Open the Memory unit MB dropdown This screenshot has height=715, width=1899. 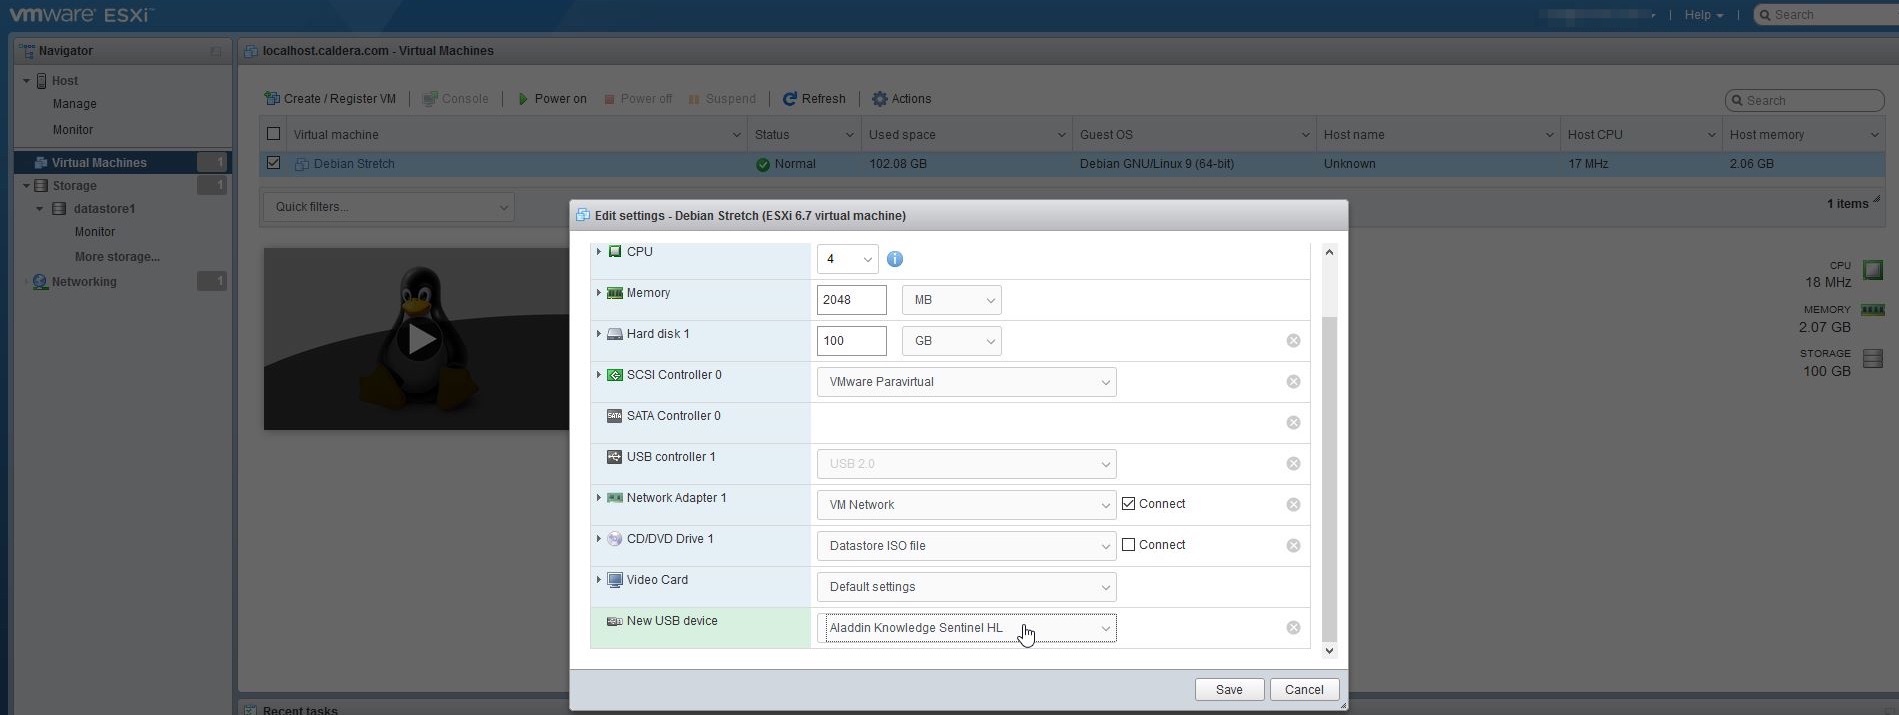(x=951, y=300)
